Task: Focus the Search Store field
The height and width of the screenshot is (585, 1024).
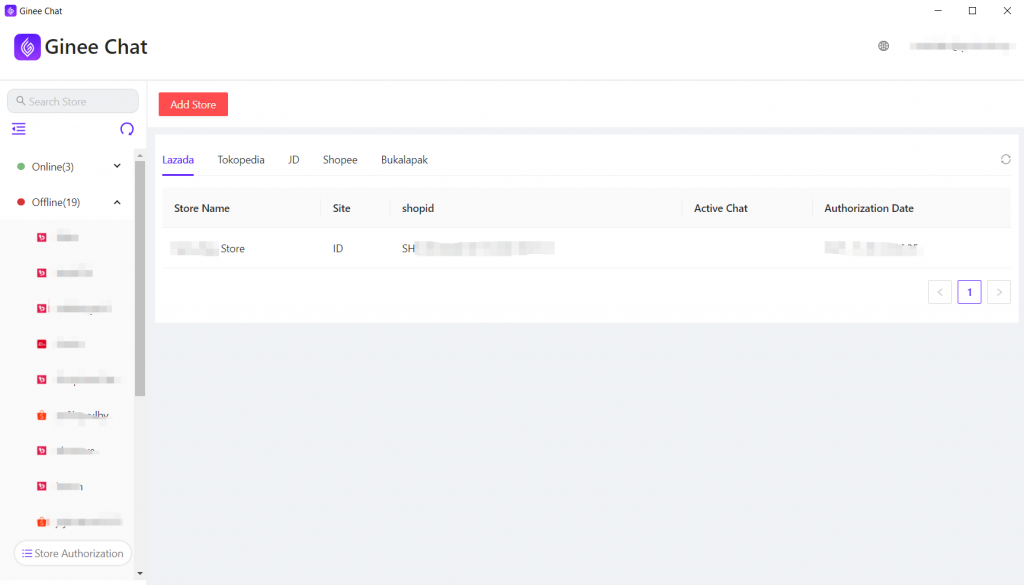Action: point(72,101)
